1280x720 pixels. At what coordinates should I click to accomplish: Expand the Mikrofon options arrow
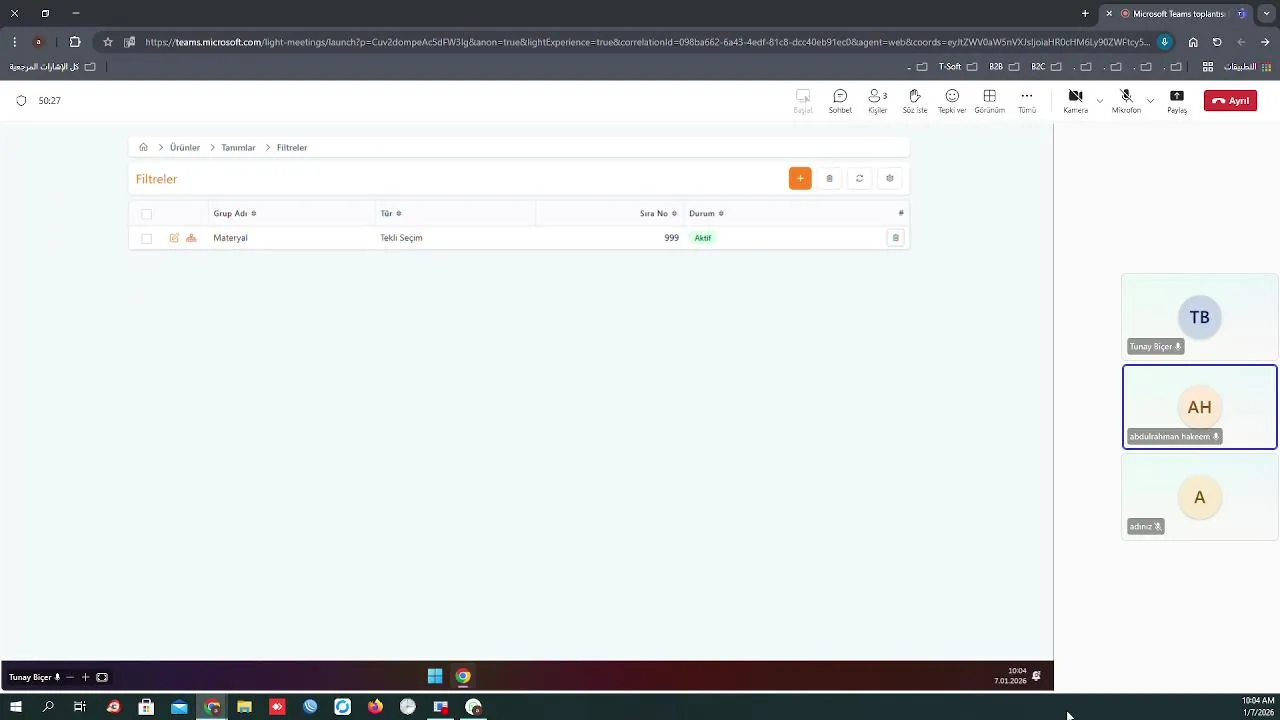1150,101
